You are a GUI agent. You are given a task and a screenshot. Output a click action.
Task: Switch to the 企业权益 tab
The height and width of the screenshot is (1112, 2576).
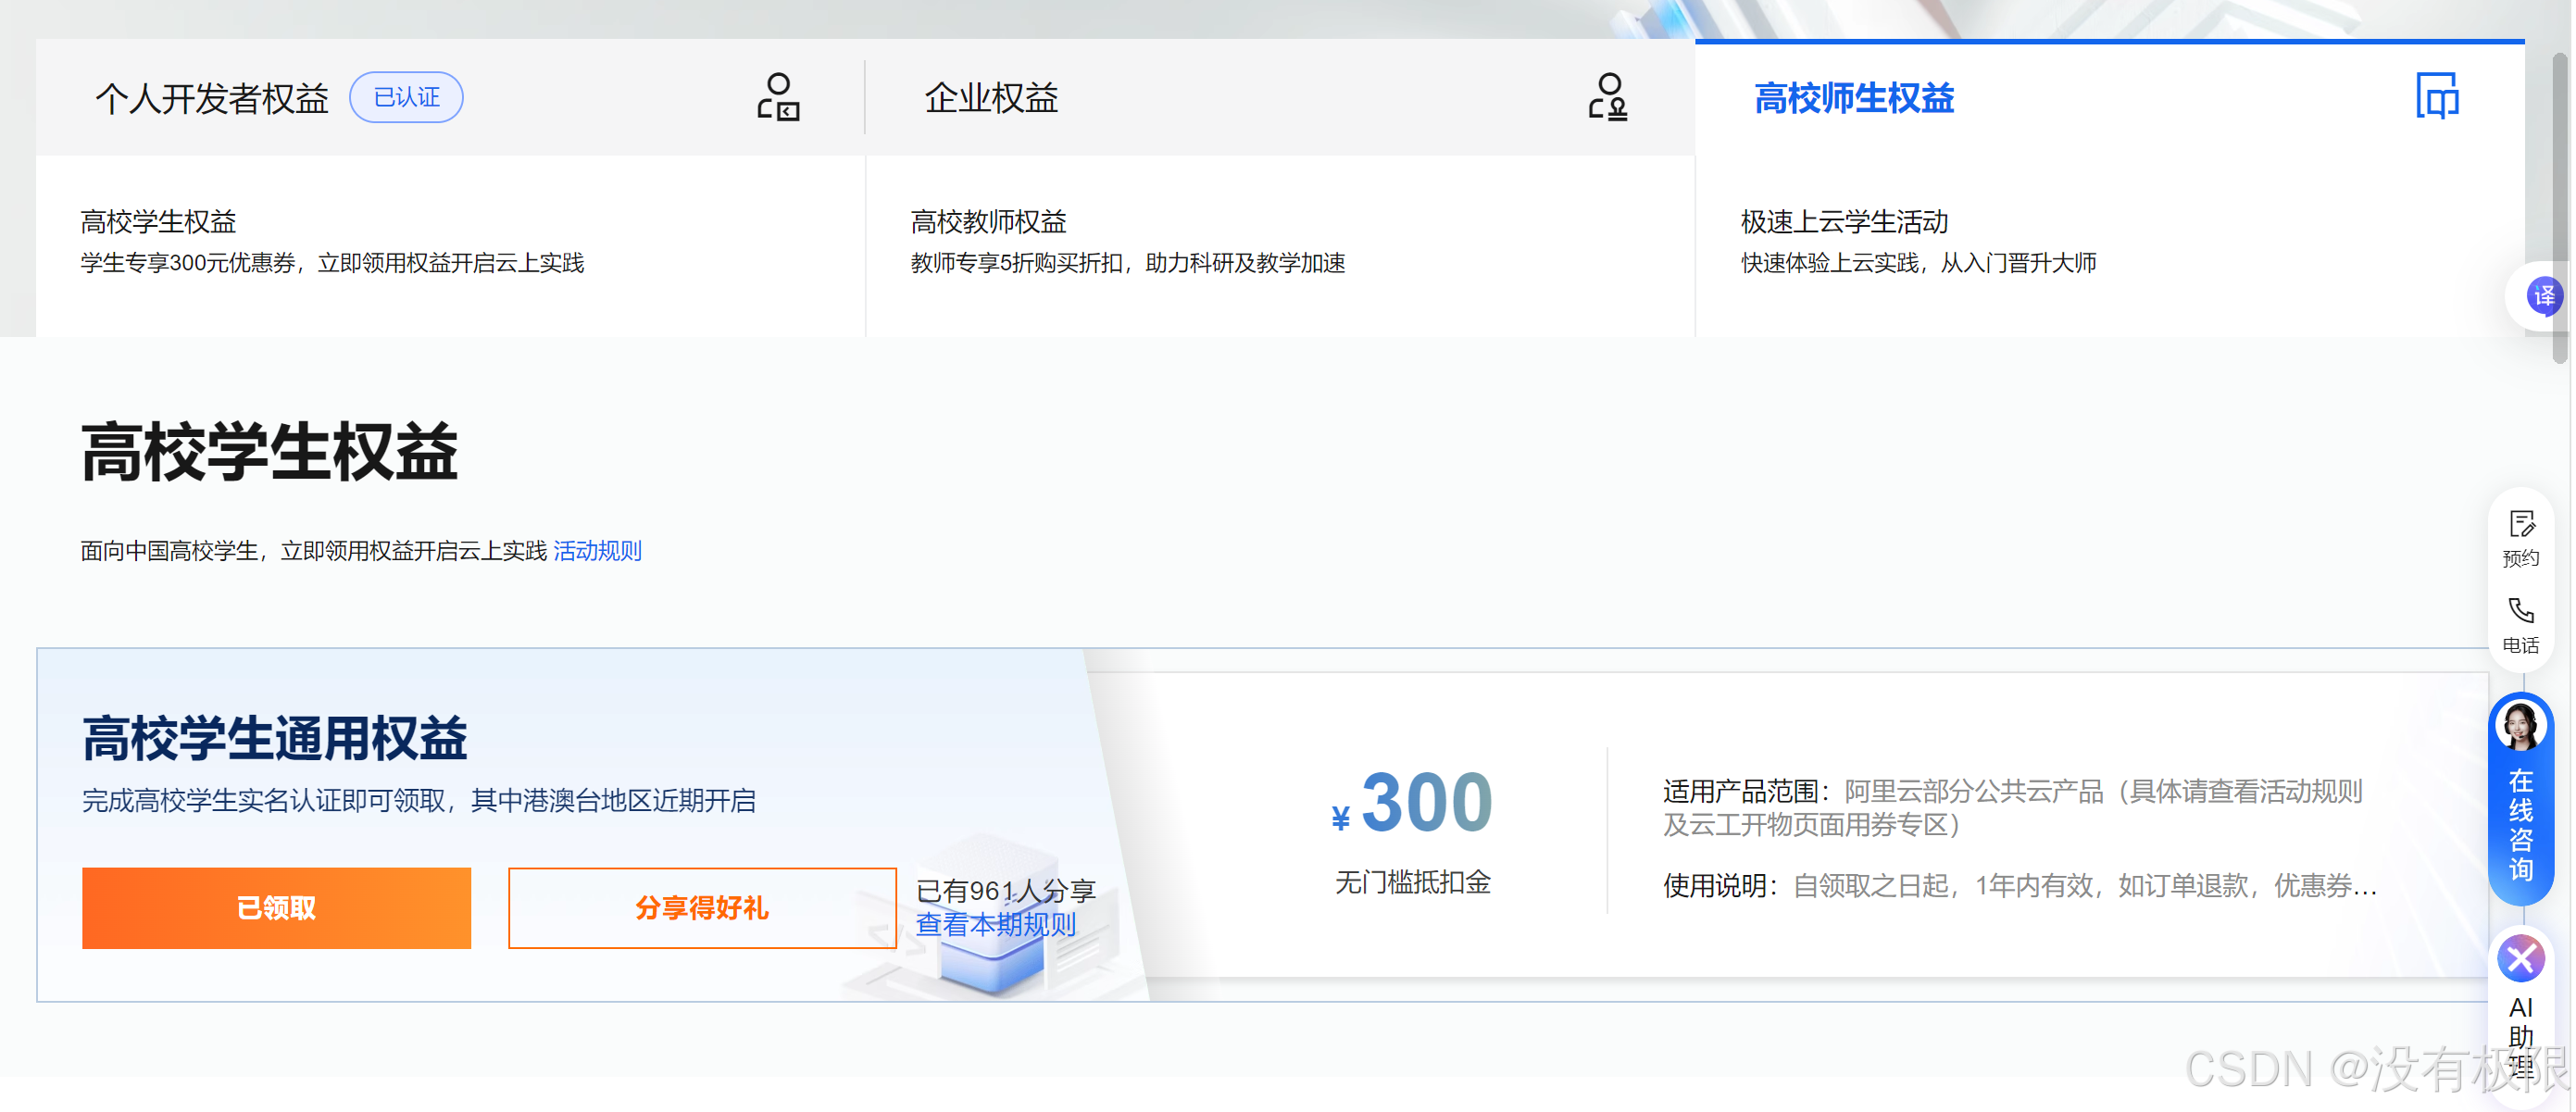[x=990, y=99]
